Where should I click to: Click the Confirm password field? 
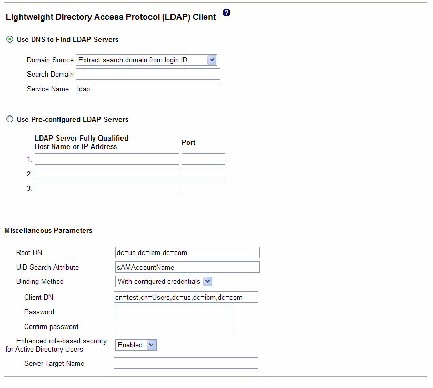pyautogui.click(x=174, y=326)
